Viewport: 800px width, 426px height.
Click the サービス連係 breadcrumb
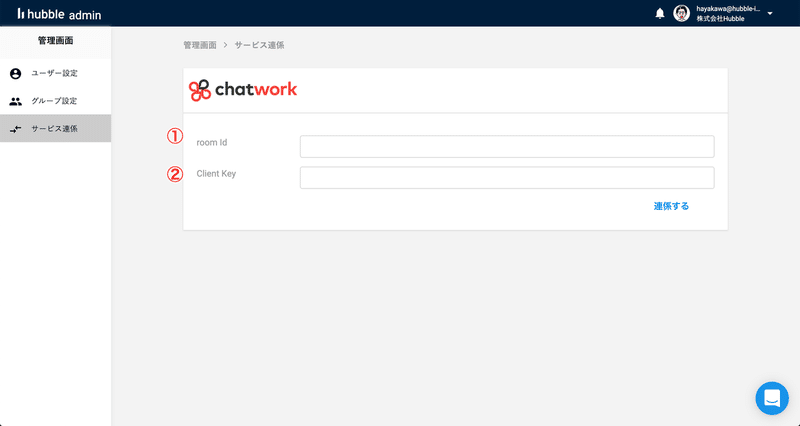[x=259, y=45]
